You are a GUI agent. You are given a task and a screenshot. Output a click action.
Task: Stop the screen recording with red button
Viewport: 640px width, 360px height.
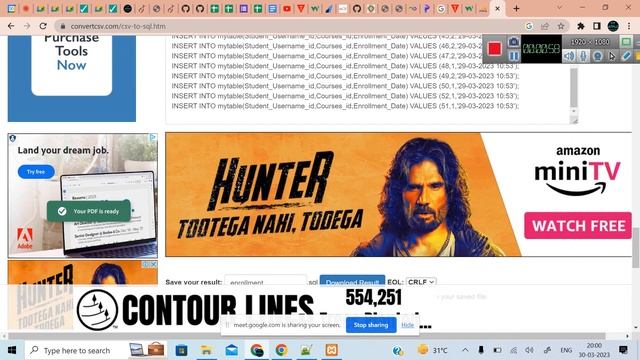(x=495, y=49)
